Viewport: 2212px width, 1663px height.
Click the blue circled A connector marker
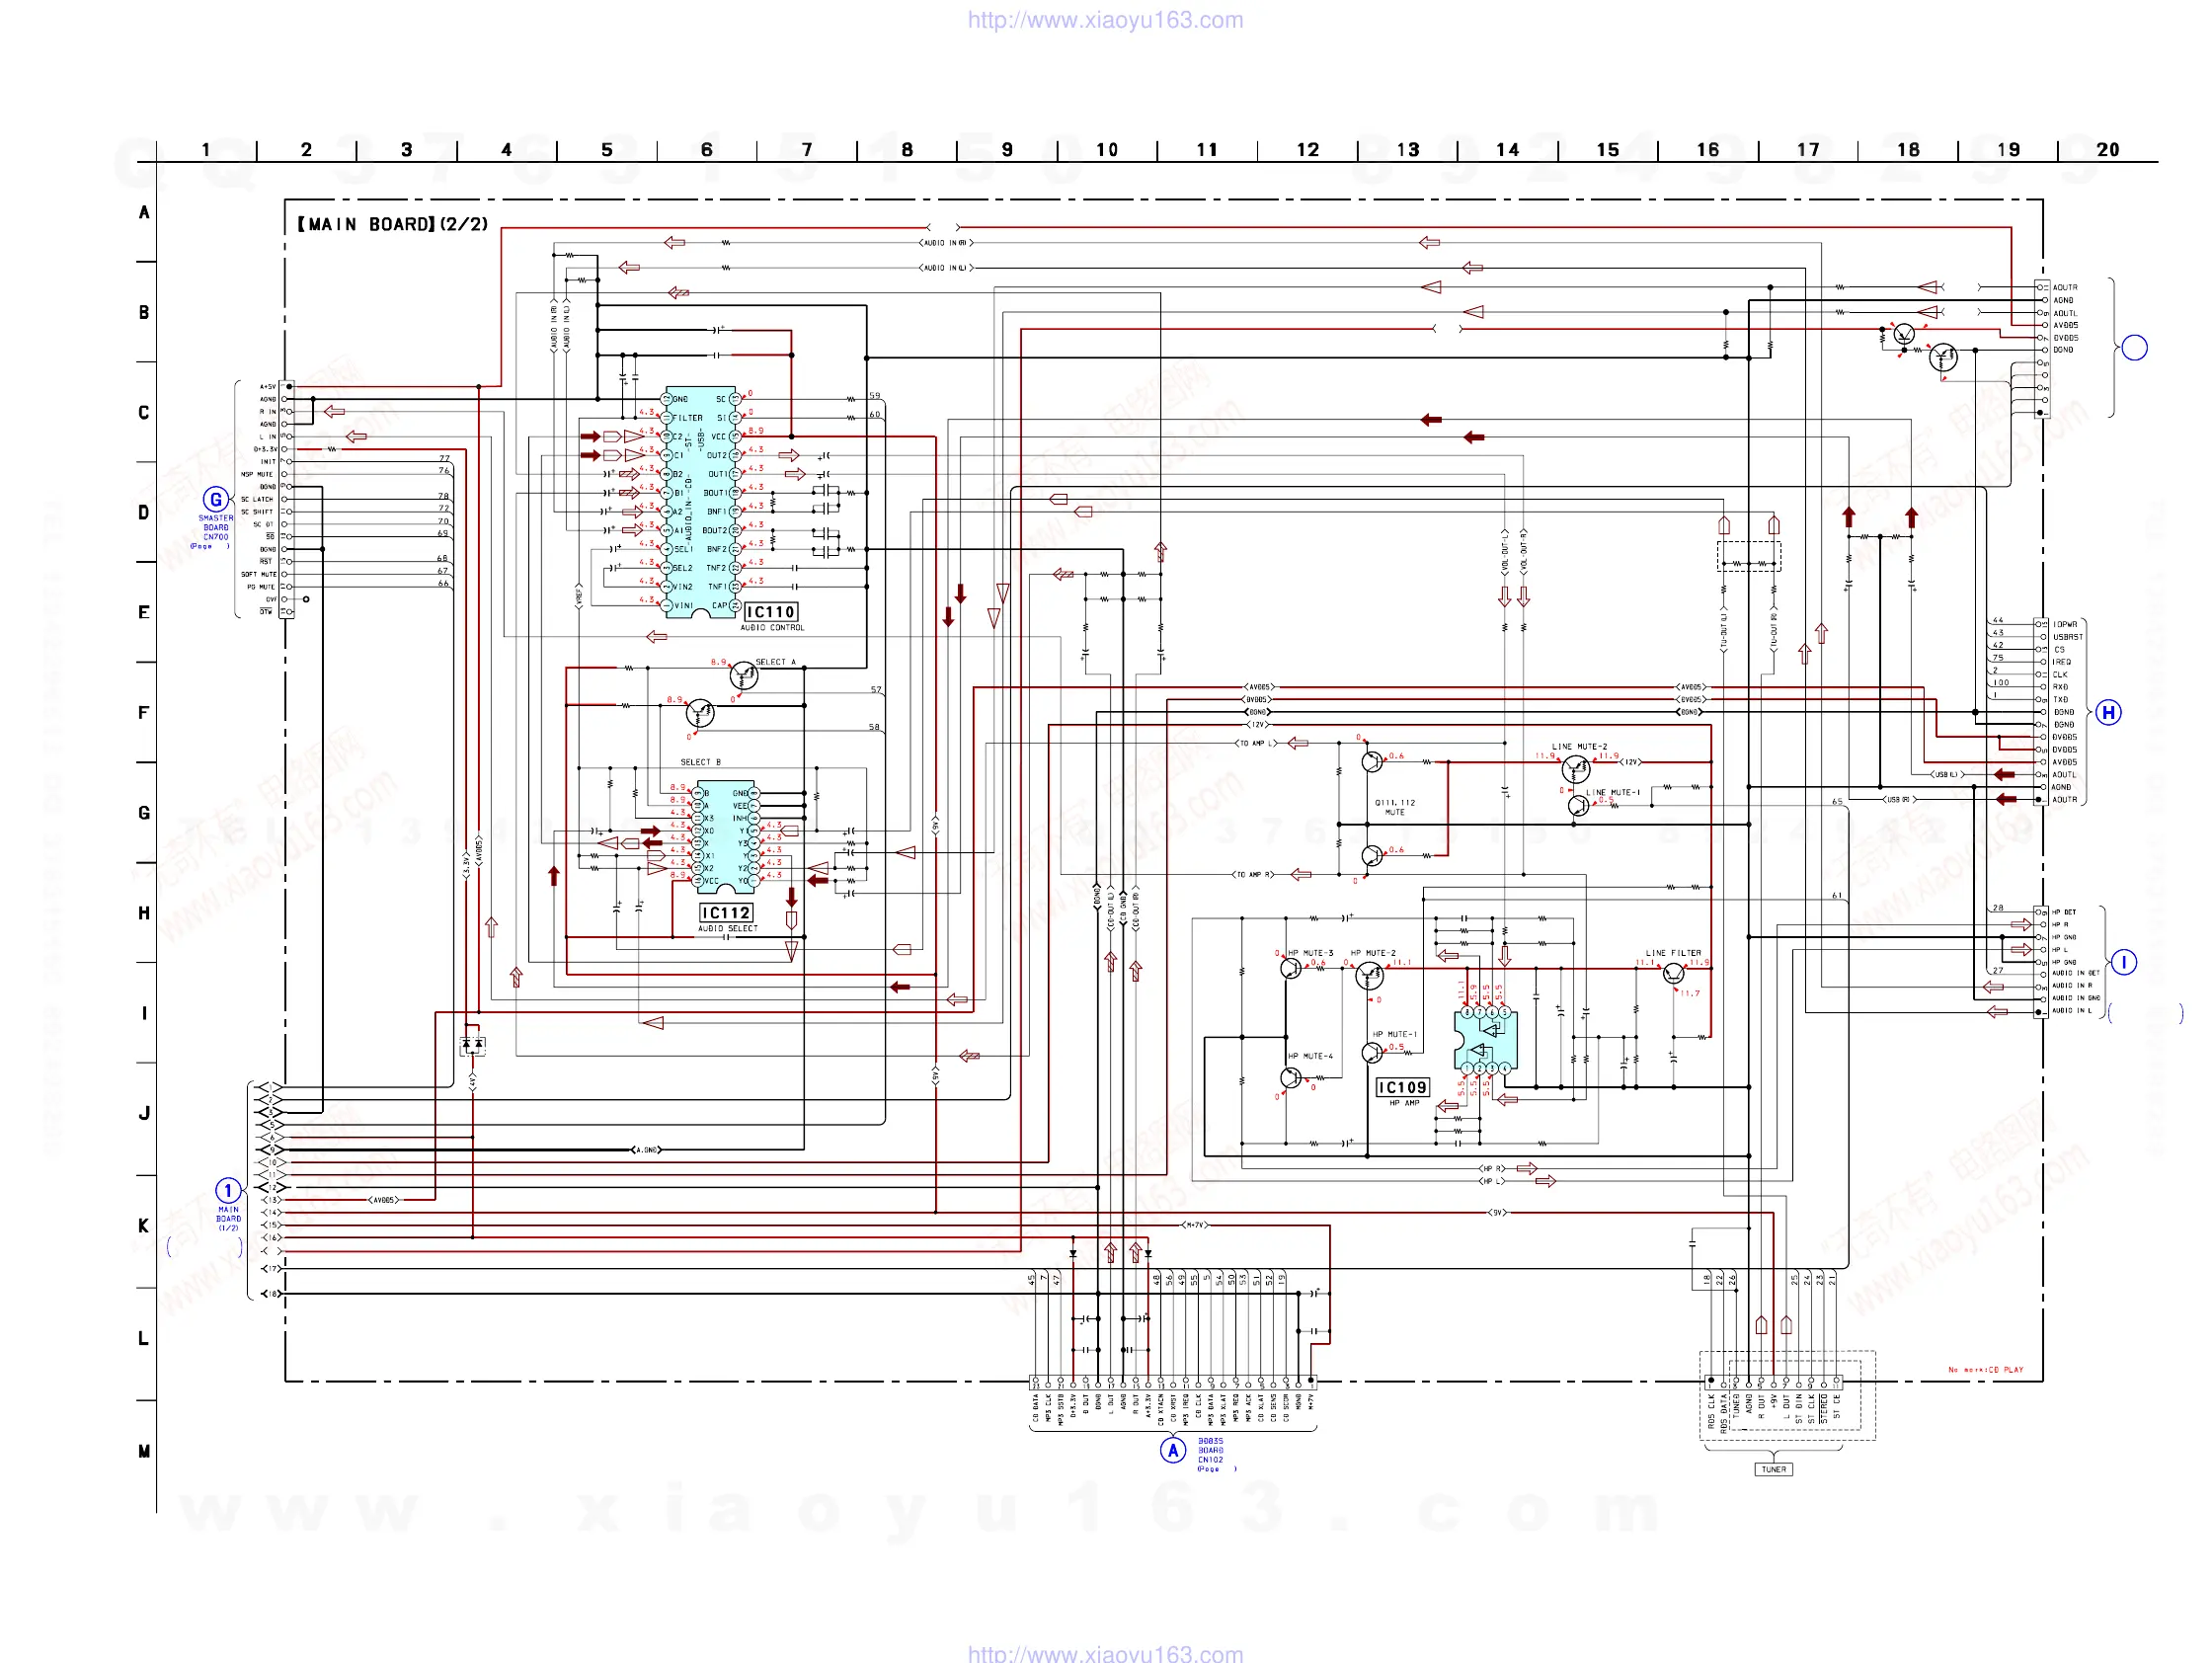click(x=1172, y=1449)
